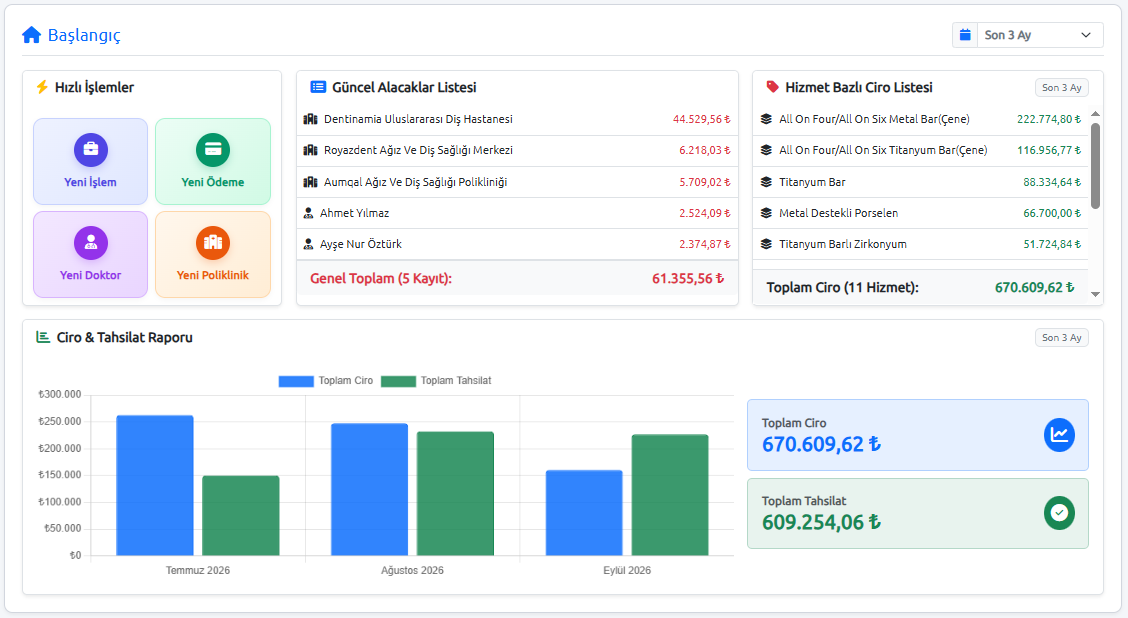1128x618 pixels.
Task: Click the credit card icon for Yeni Ödeme
Action: click(x=213, y=150)
